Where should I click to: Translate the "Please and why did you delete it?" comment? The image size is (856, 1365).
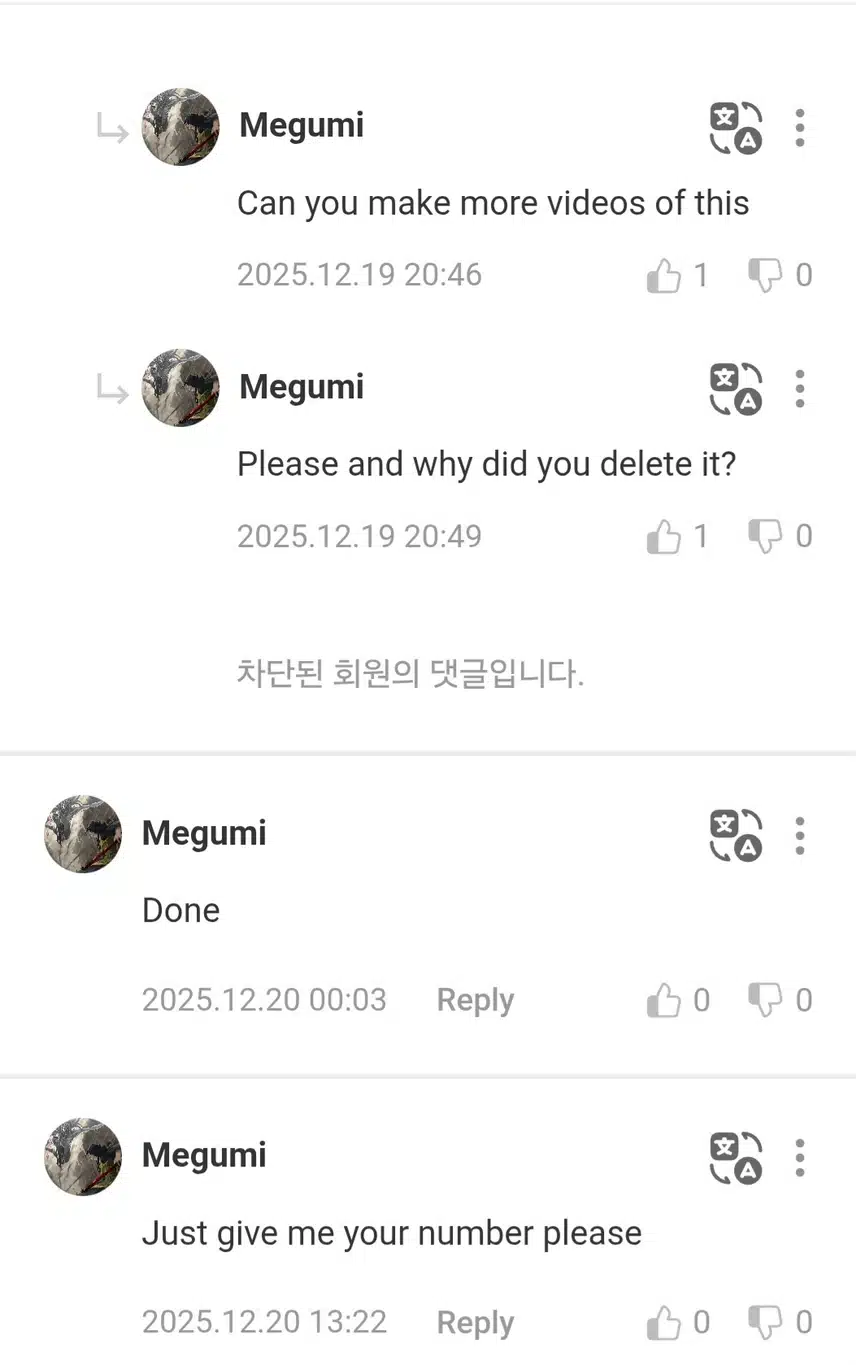736,389
